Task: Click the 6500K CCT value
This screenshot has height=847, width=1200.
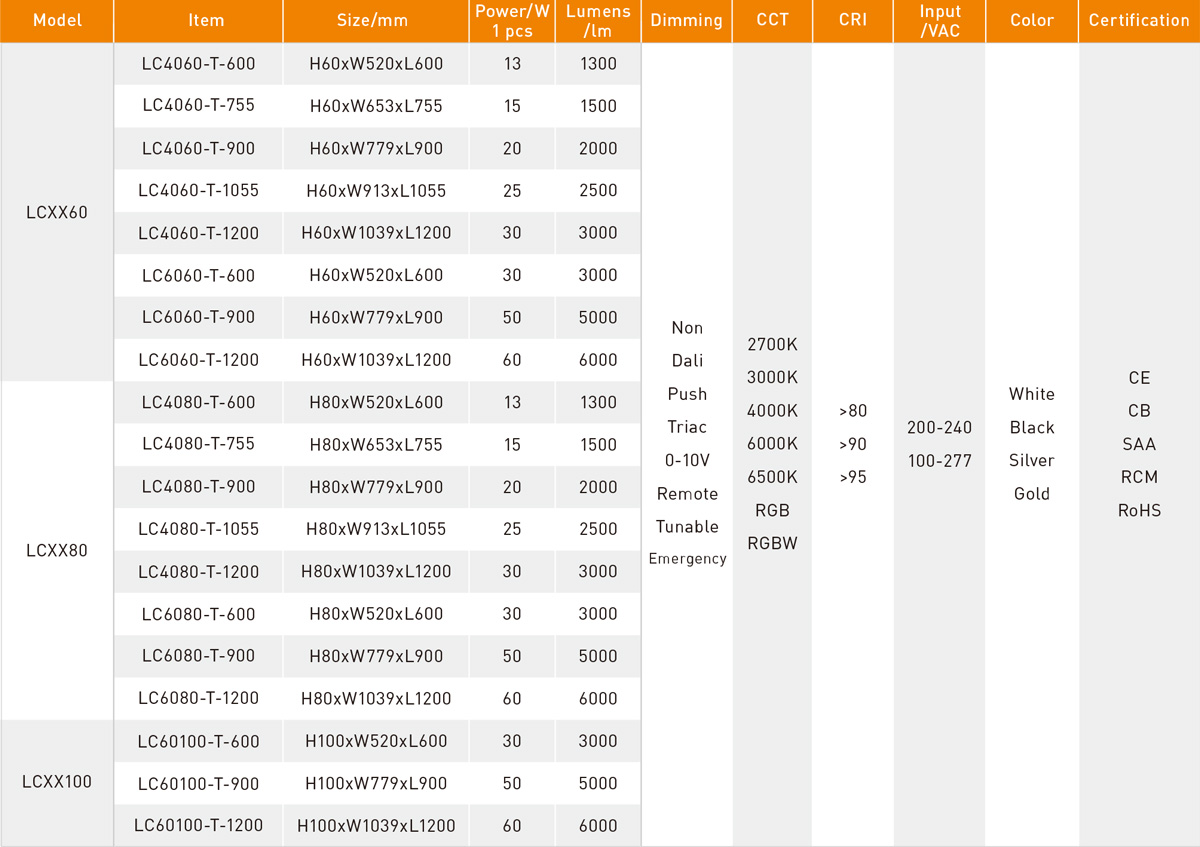Action: pos(772,477)
